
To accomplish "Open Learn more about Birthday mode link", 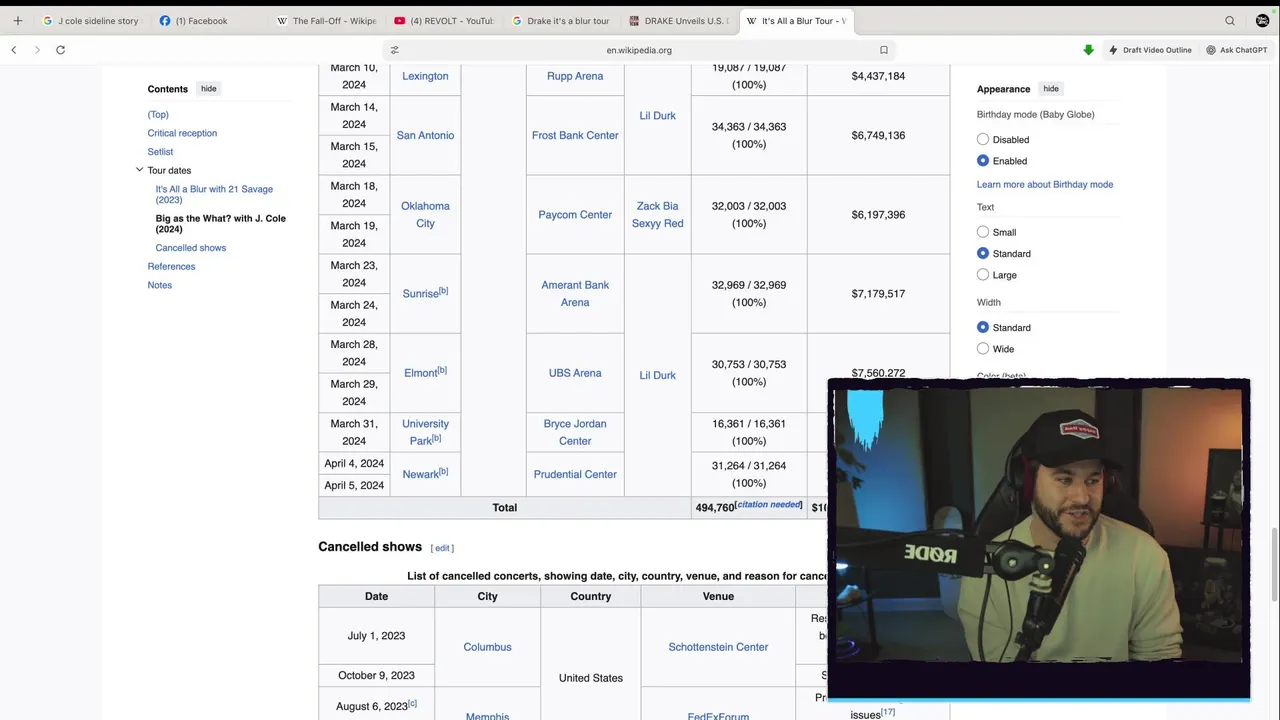I will pos(1045,185).
